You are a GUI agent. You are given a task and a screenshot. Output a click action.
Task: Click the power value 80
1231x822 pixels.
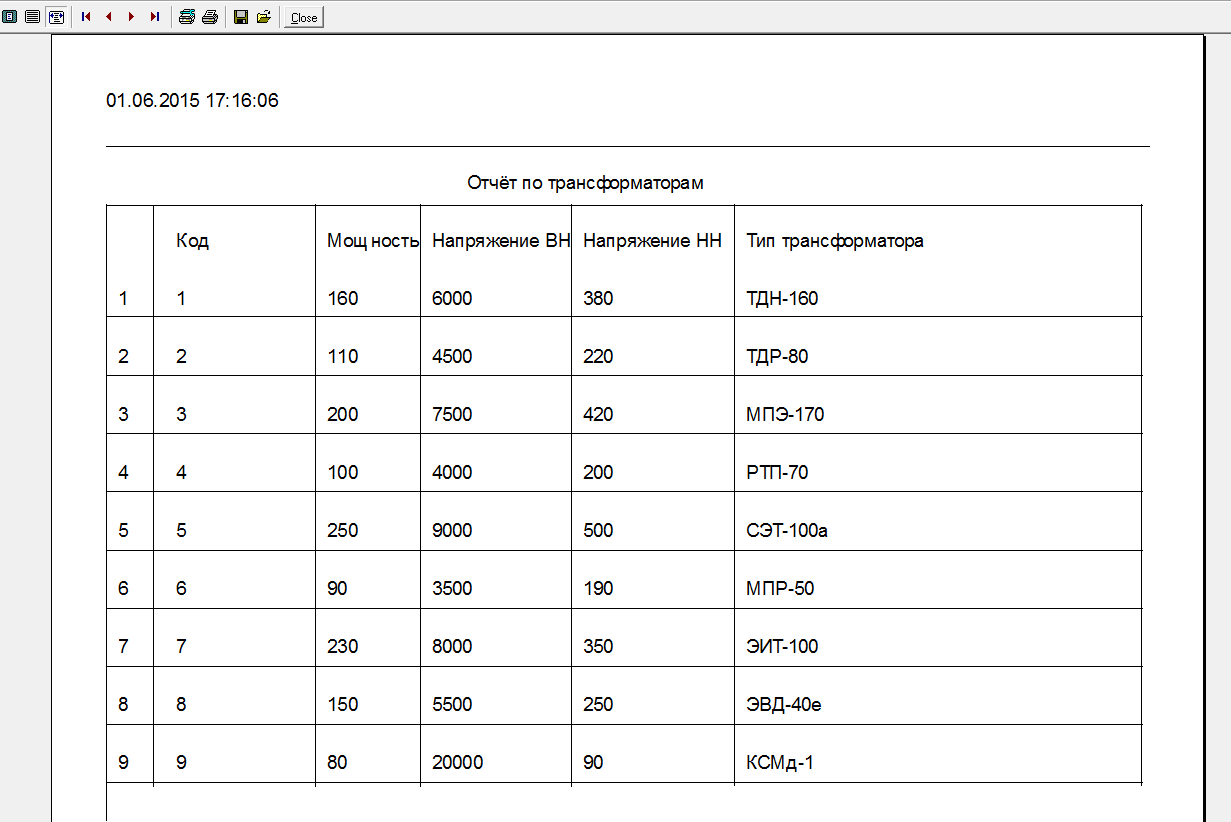[337, 762]
